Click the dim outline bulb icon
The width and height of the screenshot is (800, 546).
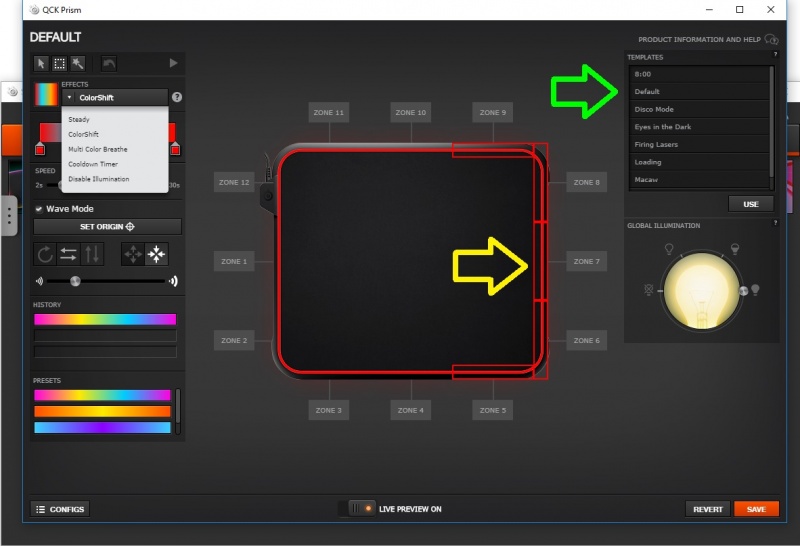[x=669, y=249]
